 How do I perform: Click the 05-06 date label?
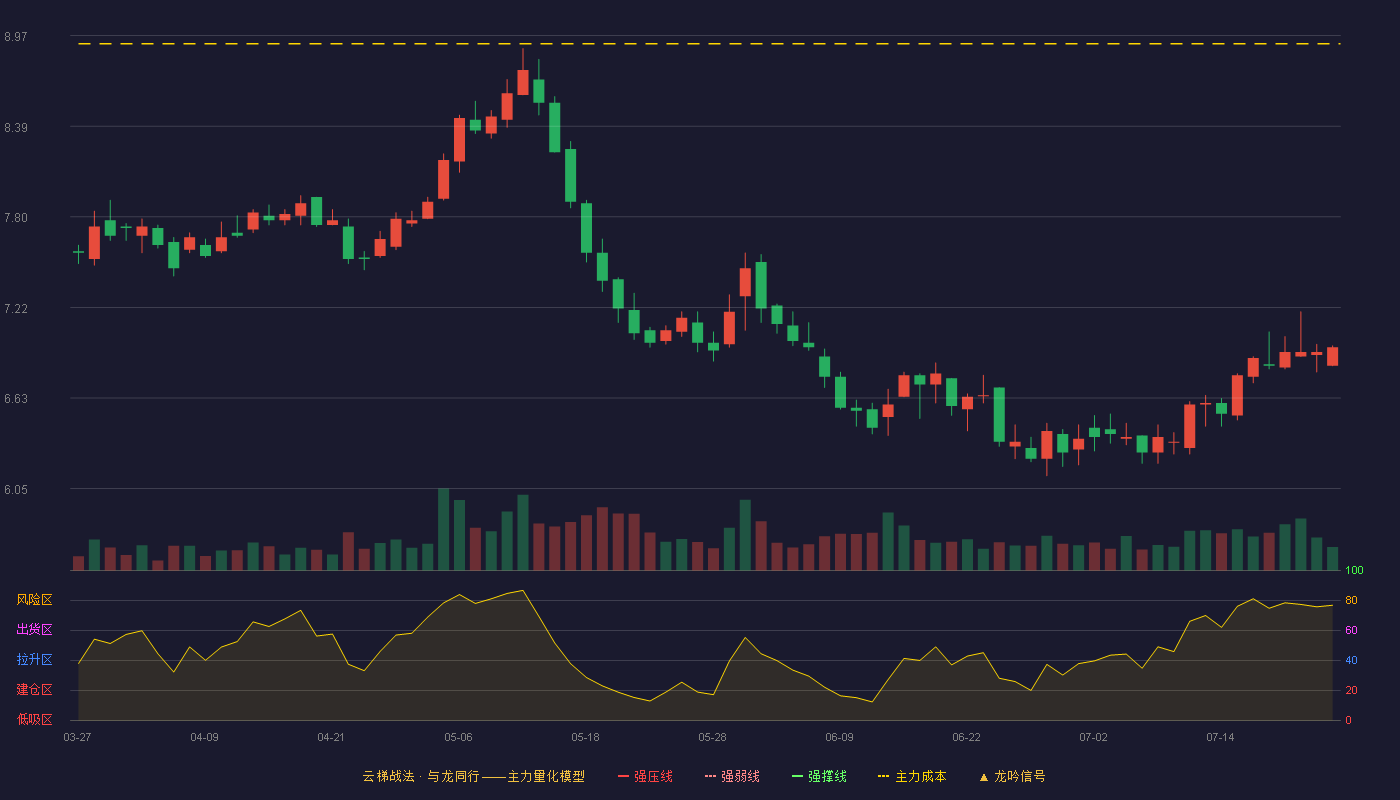458,737
